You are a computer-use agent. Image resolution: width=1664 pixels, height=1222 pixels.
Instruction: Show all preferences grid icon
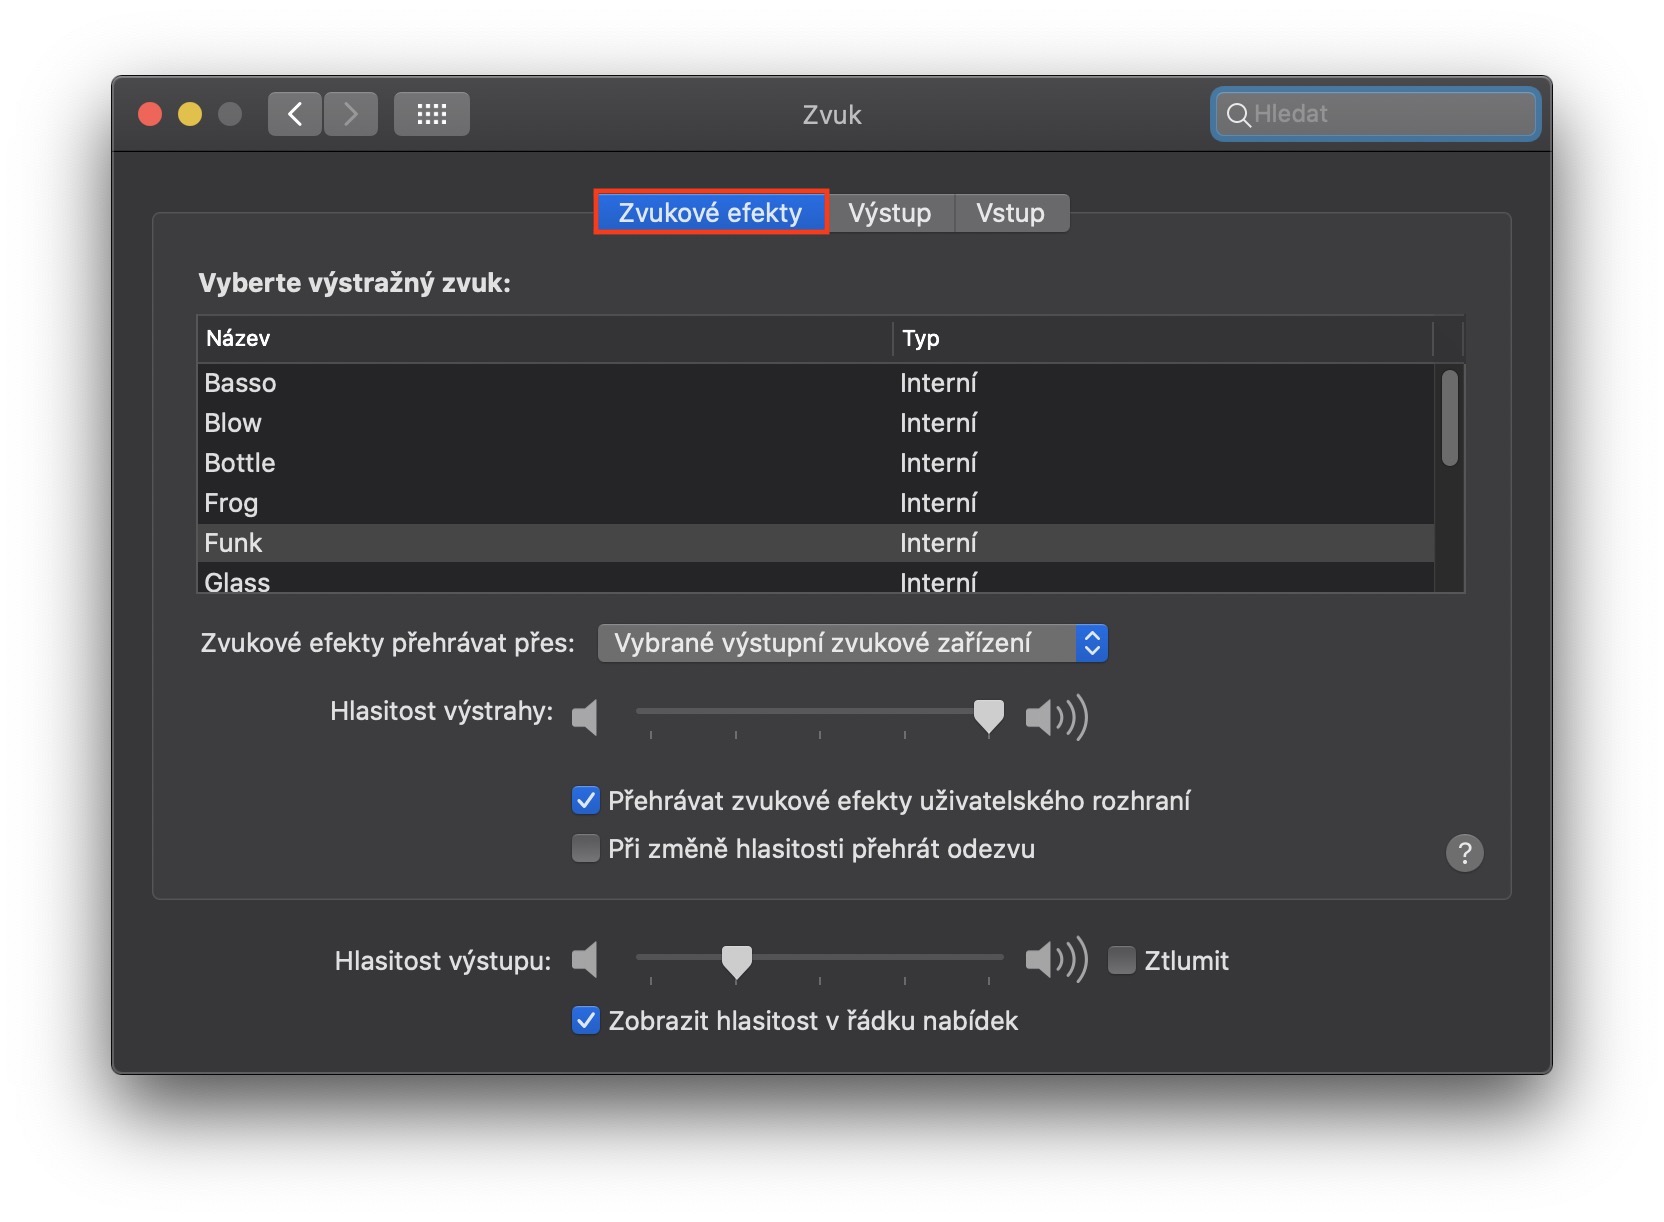pos(431,114)
